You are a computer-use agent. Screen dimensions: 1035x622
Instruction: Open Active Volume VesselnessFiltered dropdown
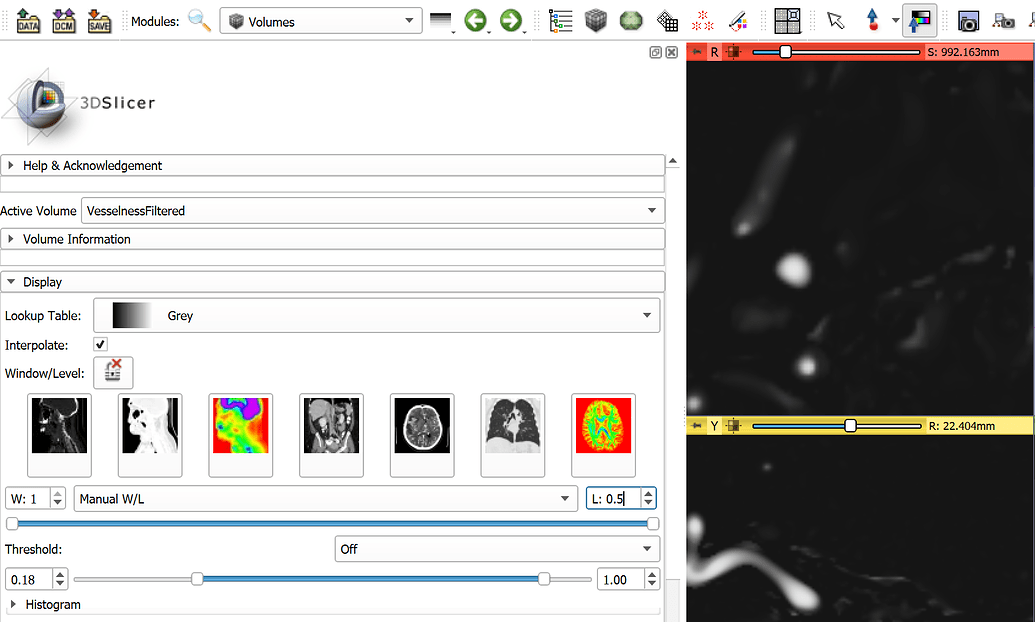point(372,211)
